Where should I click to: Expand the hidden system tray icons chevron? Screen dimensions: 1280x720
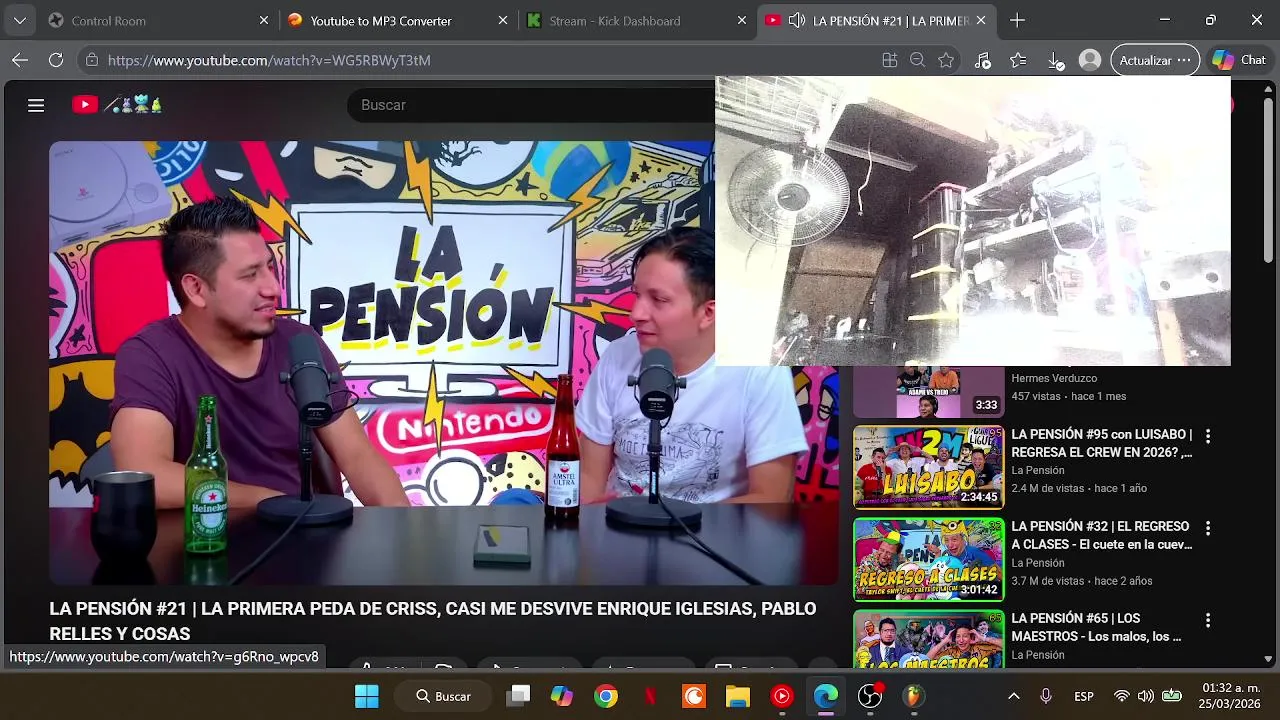tap(1013, 696)
